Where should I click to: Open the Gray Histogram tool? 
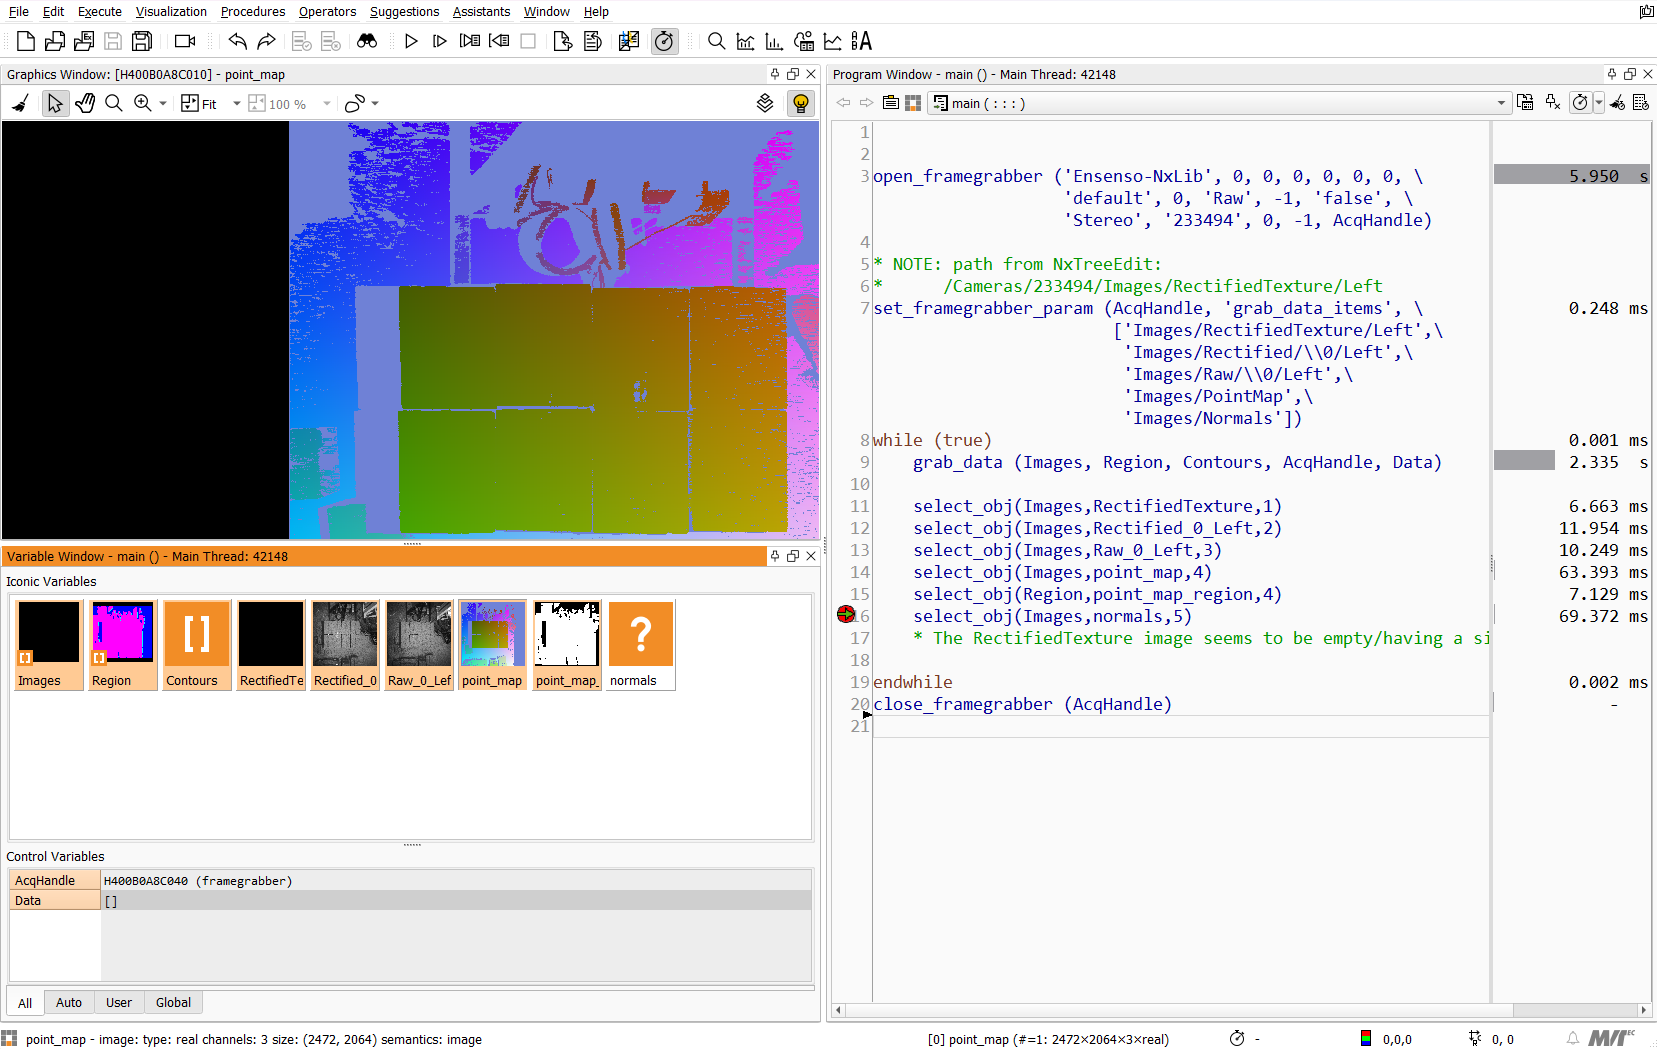[745, 41]
